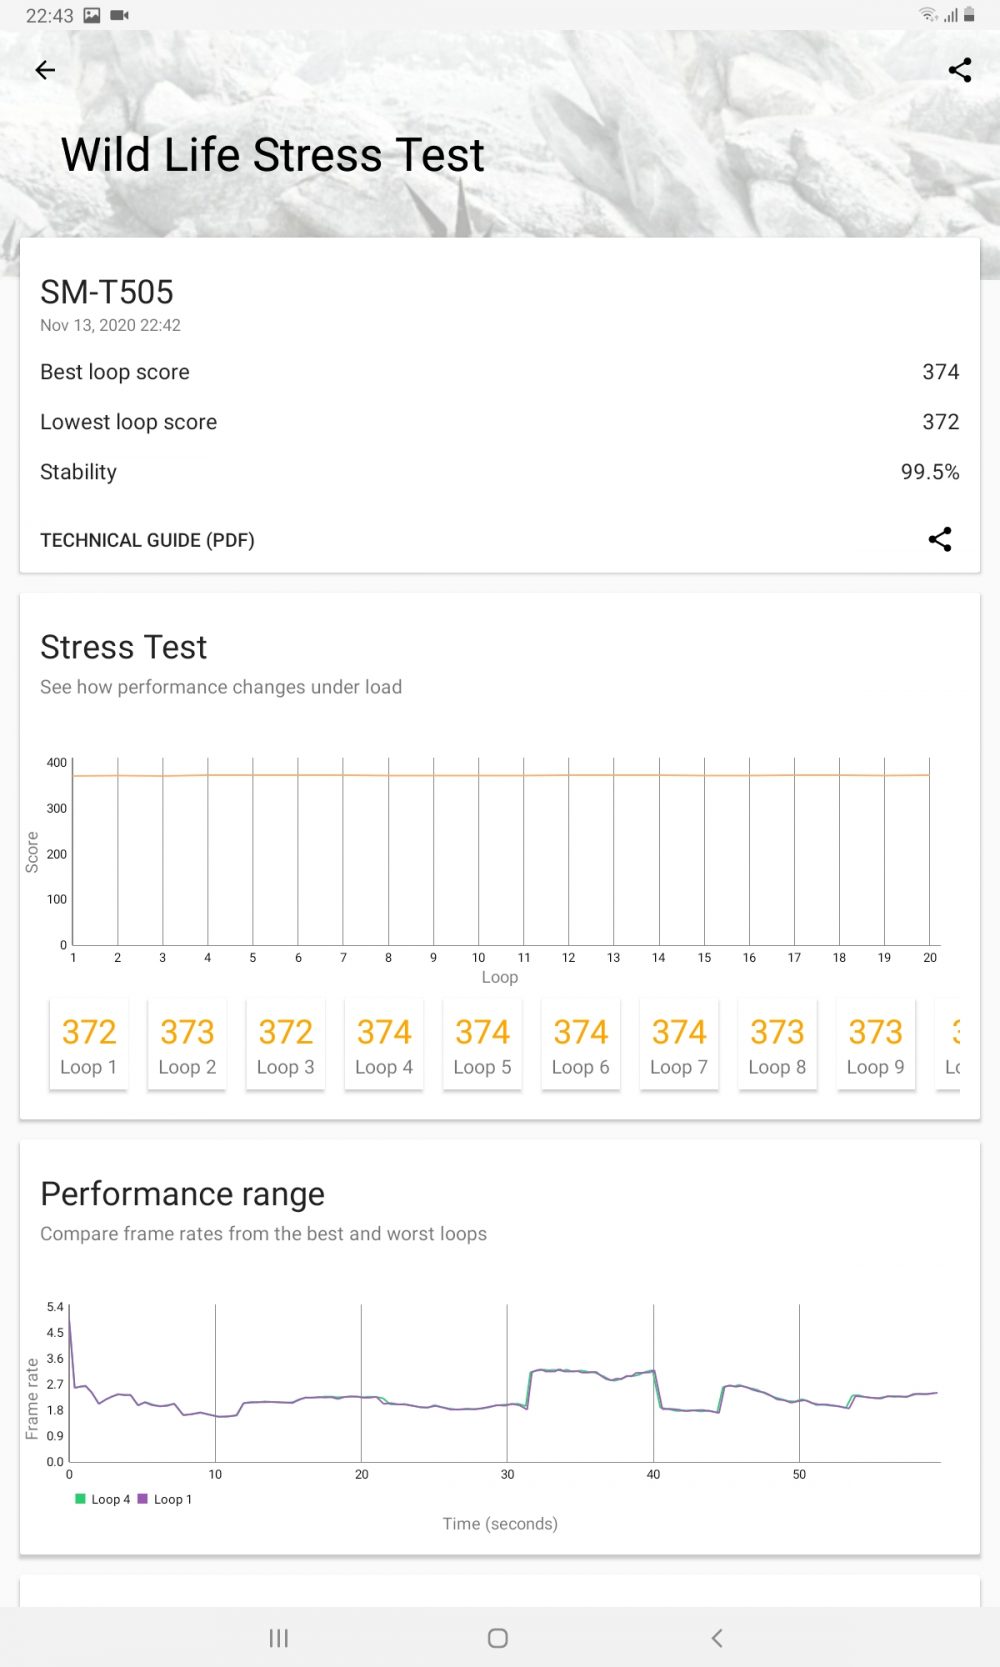Screen dimensions: 1000x1667
Task: Tap the Loop 9 score card
Action: pos(876,1044)
